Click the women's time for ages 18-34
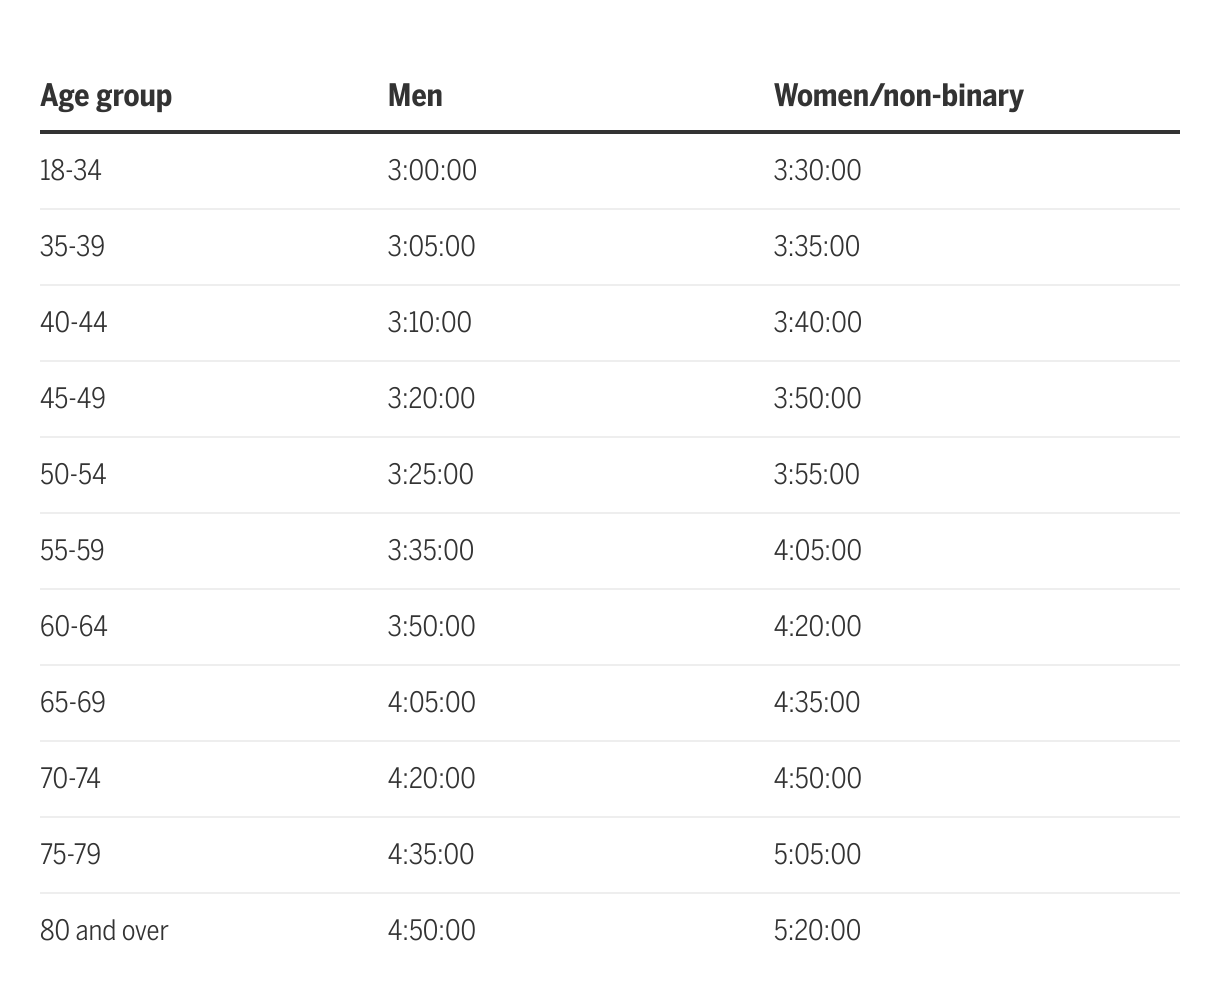The image size is (1220, 1008). pos(817,171)
